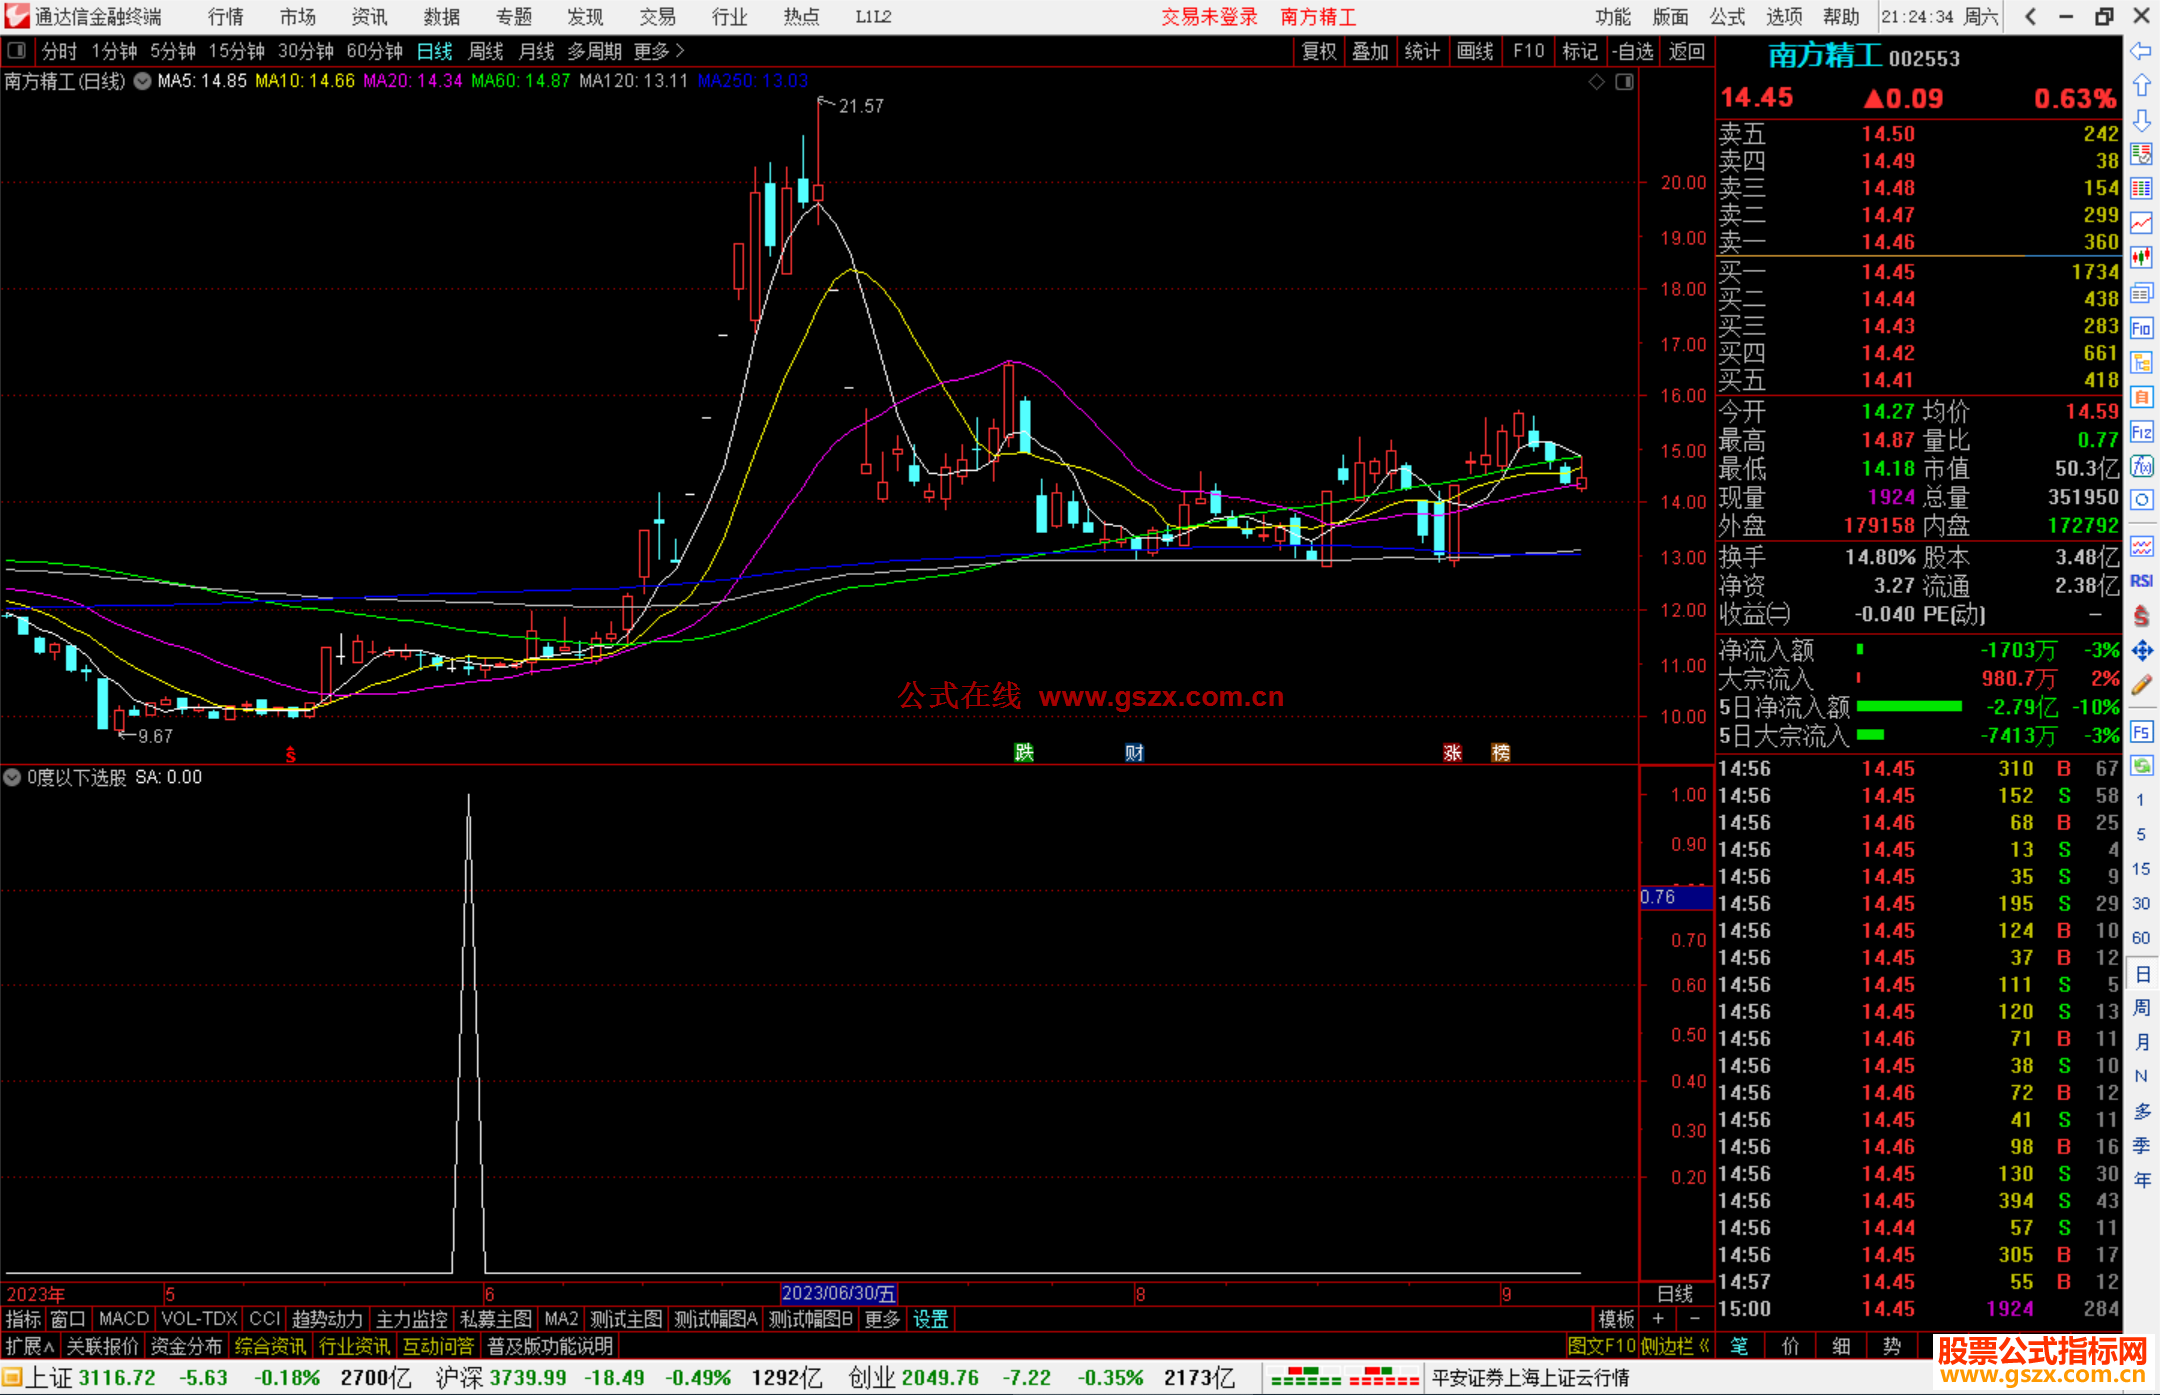
Task: Click the line trend chart sidebar icon
Action: pos(2141,223)
